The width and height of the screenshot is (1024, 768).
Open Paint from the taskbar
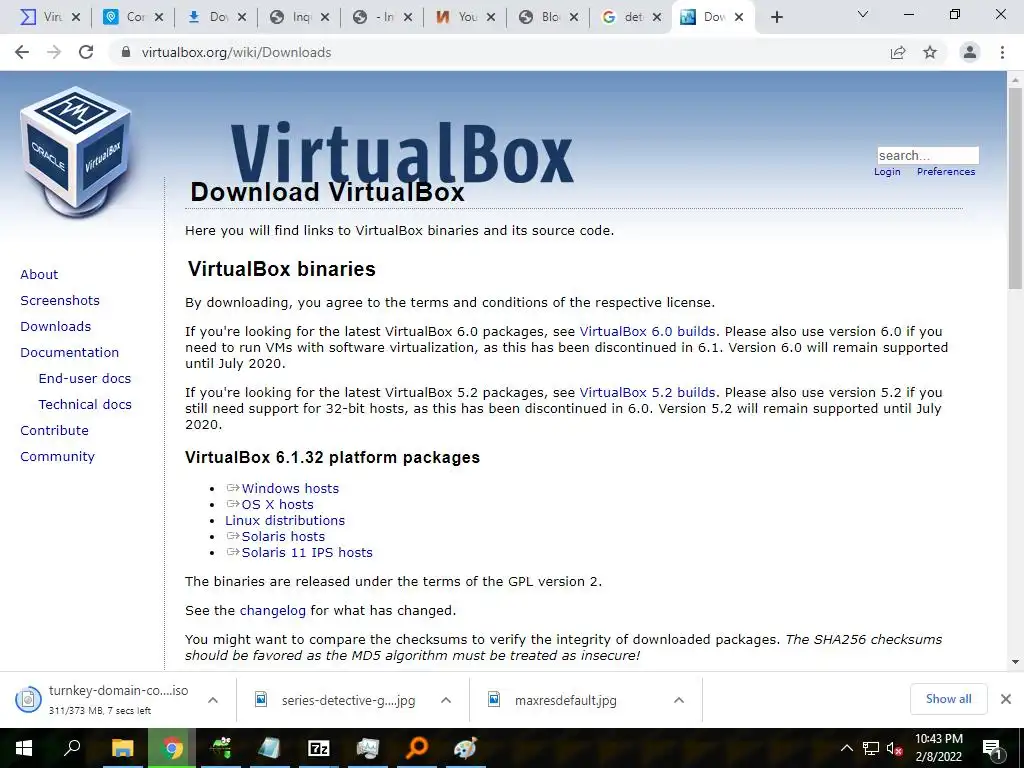point(465,748)
